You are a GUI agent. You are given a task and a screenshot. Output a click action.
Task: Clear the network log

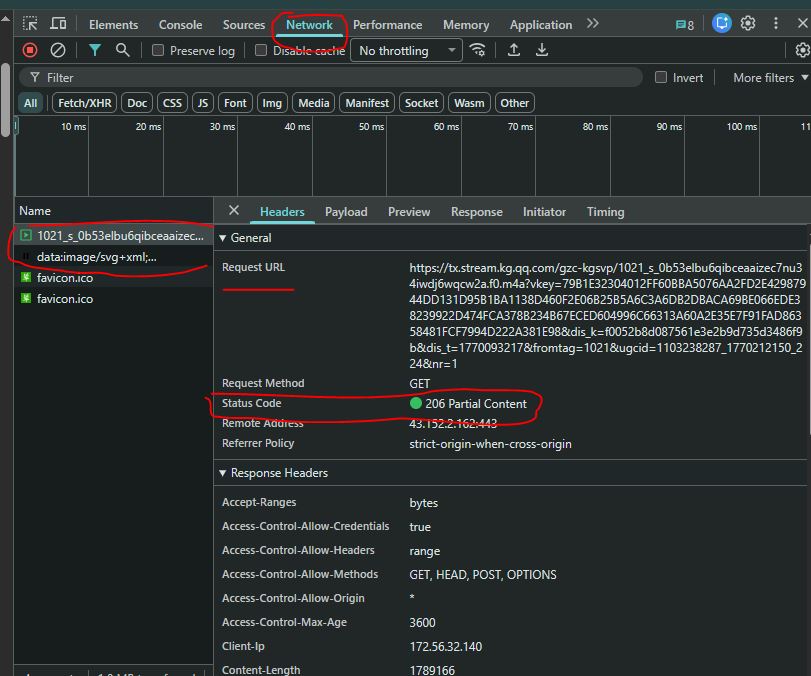(58, 50)
